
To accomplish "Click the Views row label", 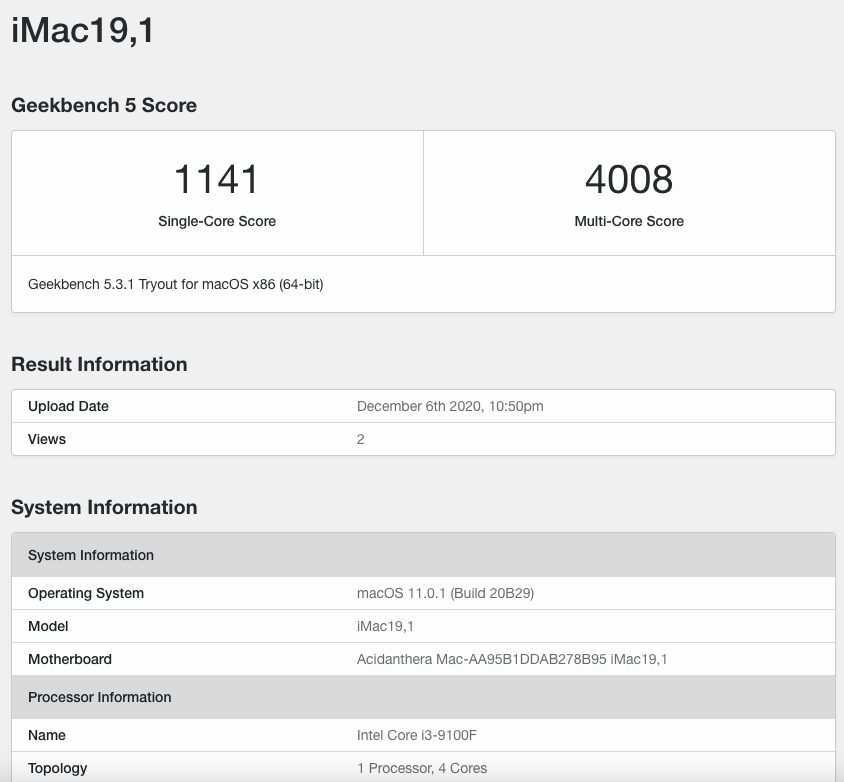I will click(47, 439).
